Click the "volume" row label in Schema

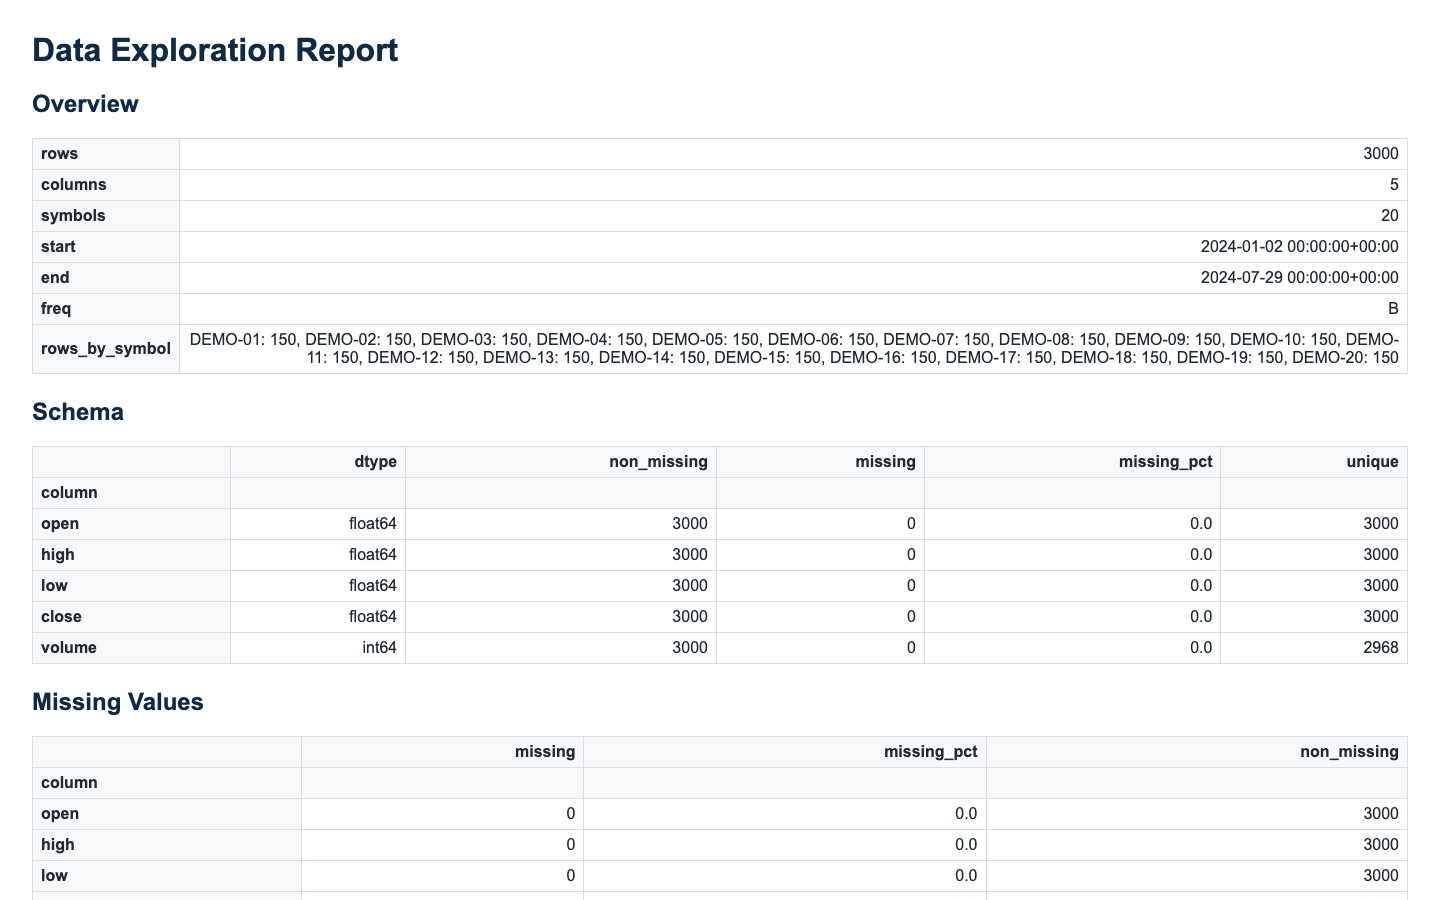click(x=69, y=648)
